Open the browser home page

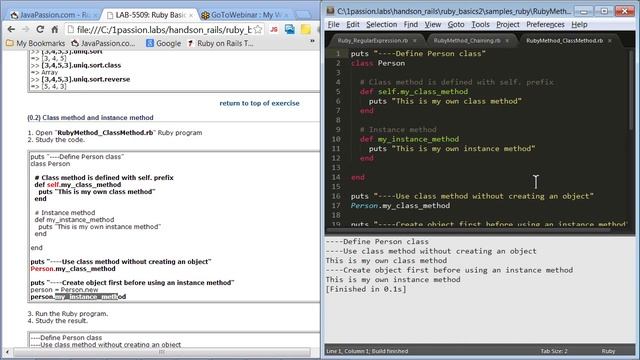click(55, 29)
